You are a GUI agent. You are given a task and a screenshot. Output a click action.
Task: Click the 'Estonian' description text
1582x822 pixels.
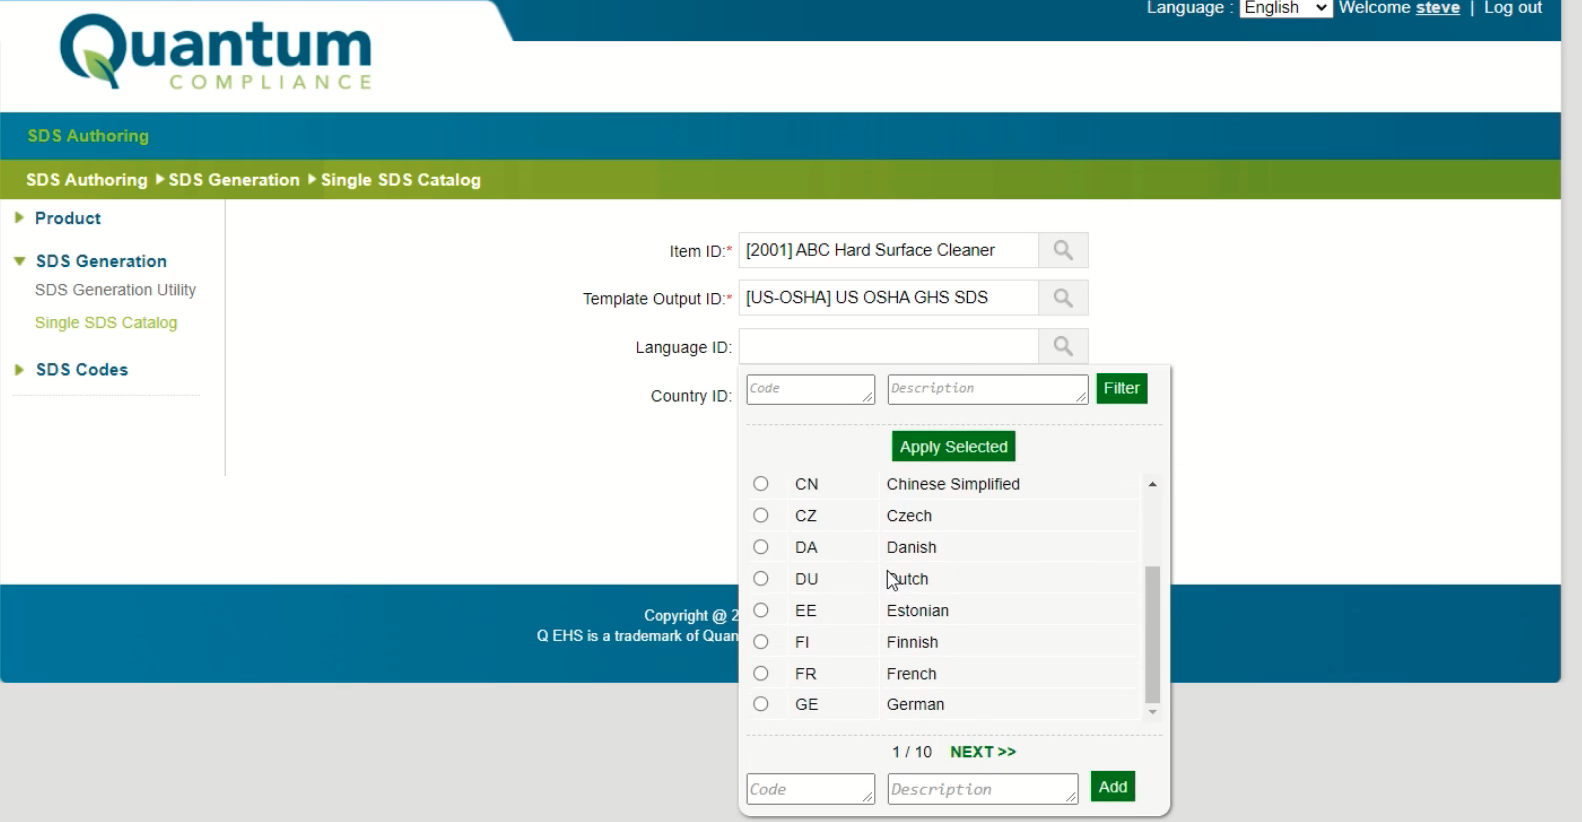pos(918,611)
